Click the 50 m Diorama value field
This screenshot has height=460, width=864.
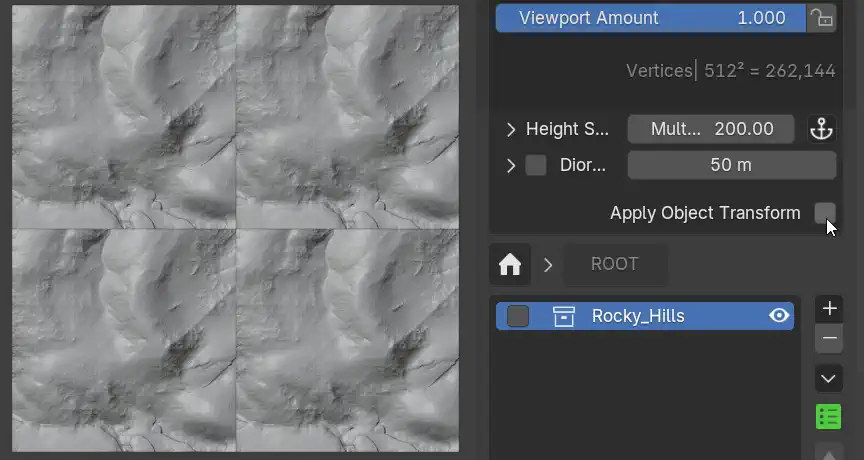(x=731, y=165)
